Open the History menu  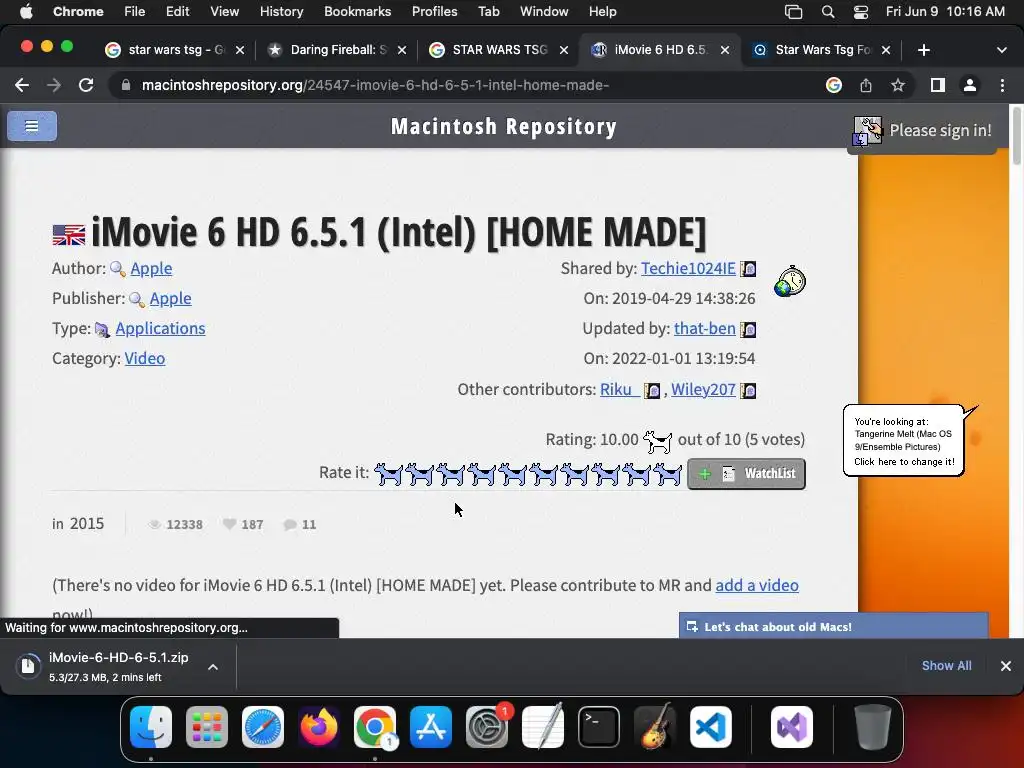[281, 12]
